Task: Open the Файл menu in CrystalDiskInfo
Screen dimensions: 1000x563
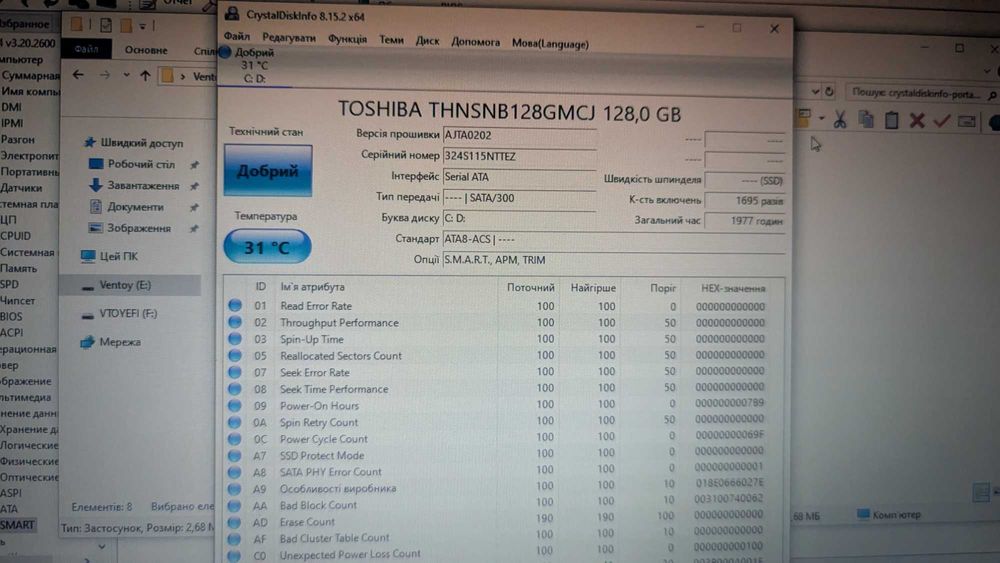Action: [236, 37]
